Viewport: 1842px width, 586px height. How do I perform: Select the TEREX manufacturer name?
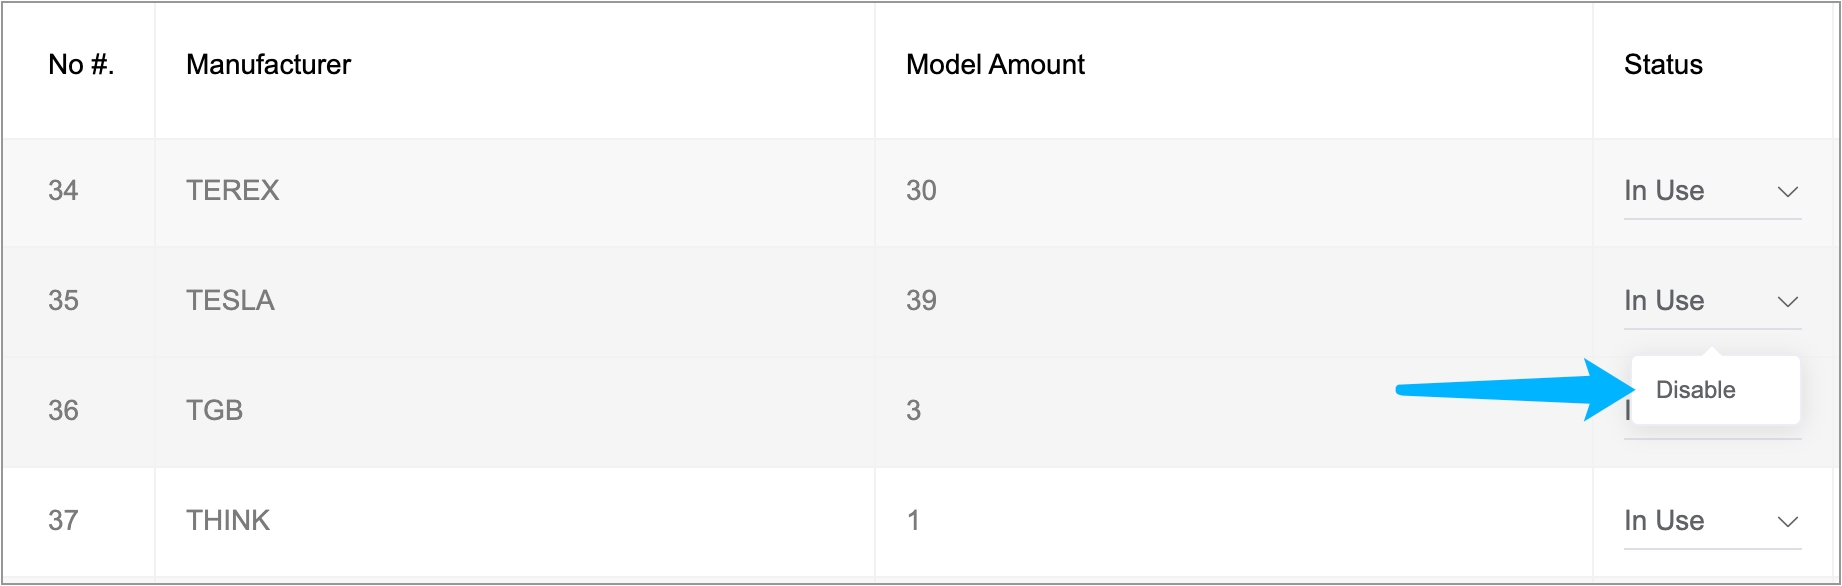(x=233, y=191)
